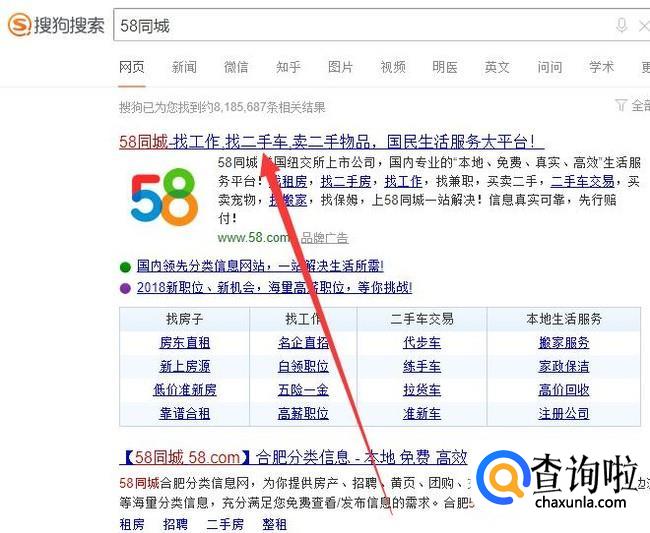Screen dimensions: 650x533
Task: Open the 图片 tab
Action: tap(341, 67)
